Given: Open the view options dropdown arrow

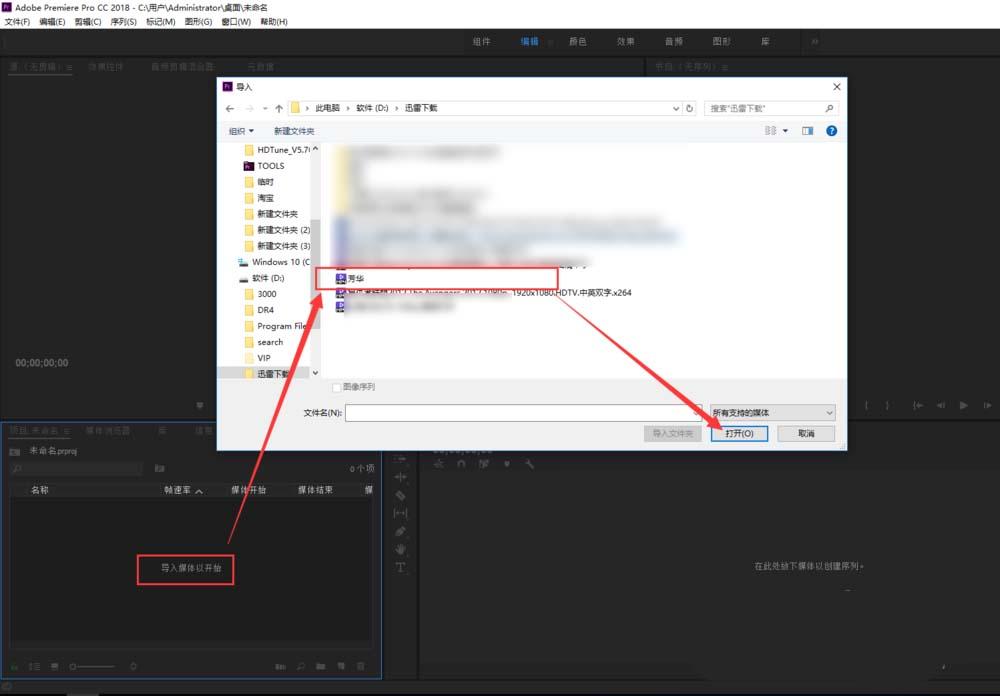Looking at the screenshot, I should click(785, 131).
